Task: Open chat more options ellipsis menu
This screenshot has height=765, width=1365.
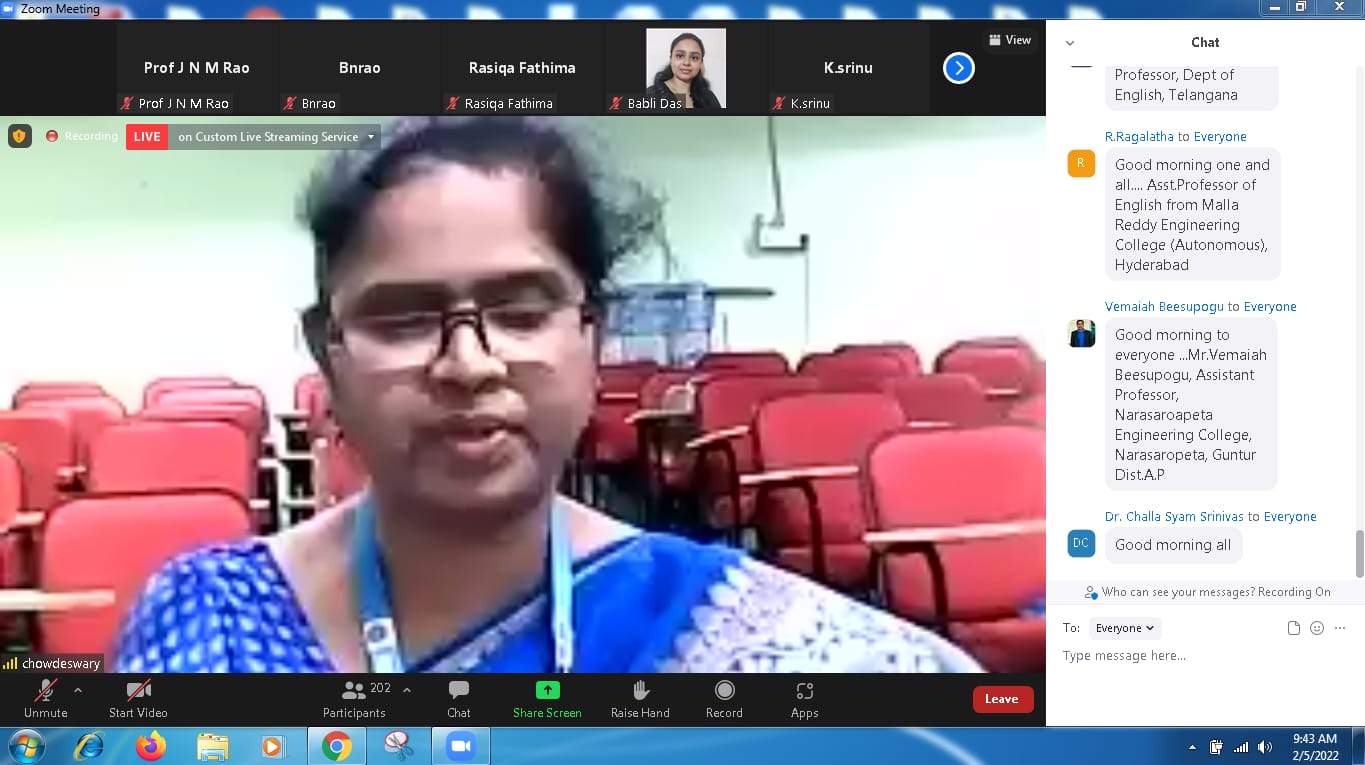Action: [x=1340, y=628]
